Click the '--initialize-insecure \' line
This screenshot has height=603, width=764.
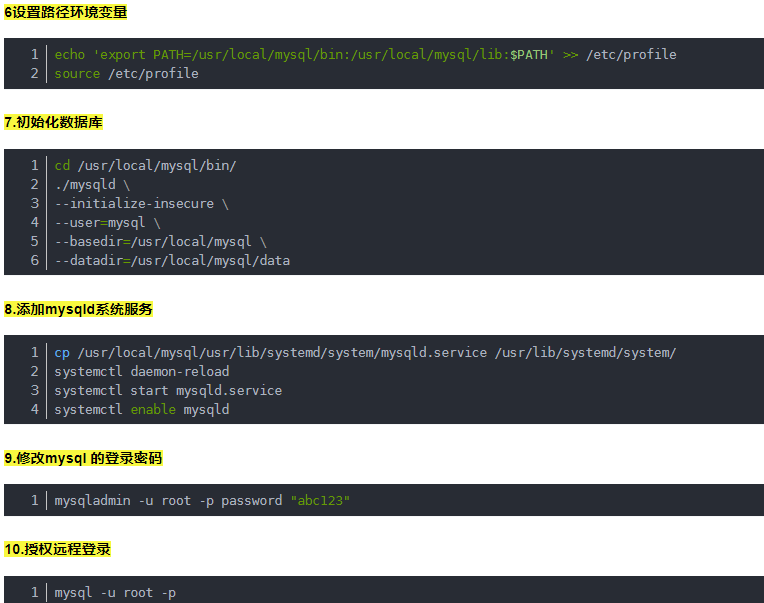tap(141, 204)
